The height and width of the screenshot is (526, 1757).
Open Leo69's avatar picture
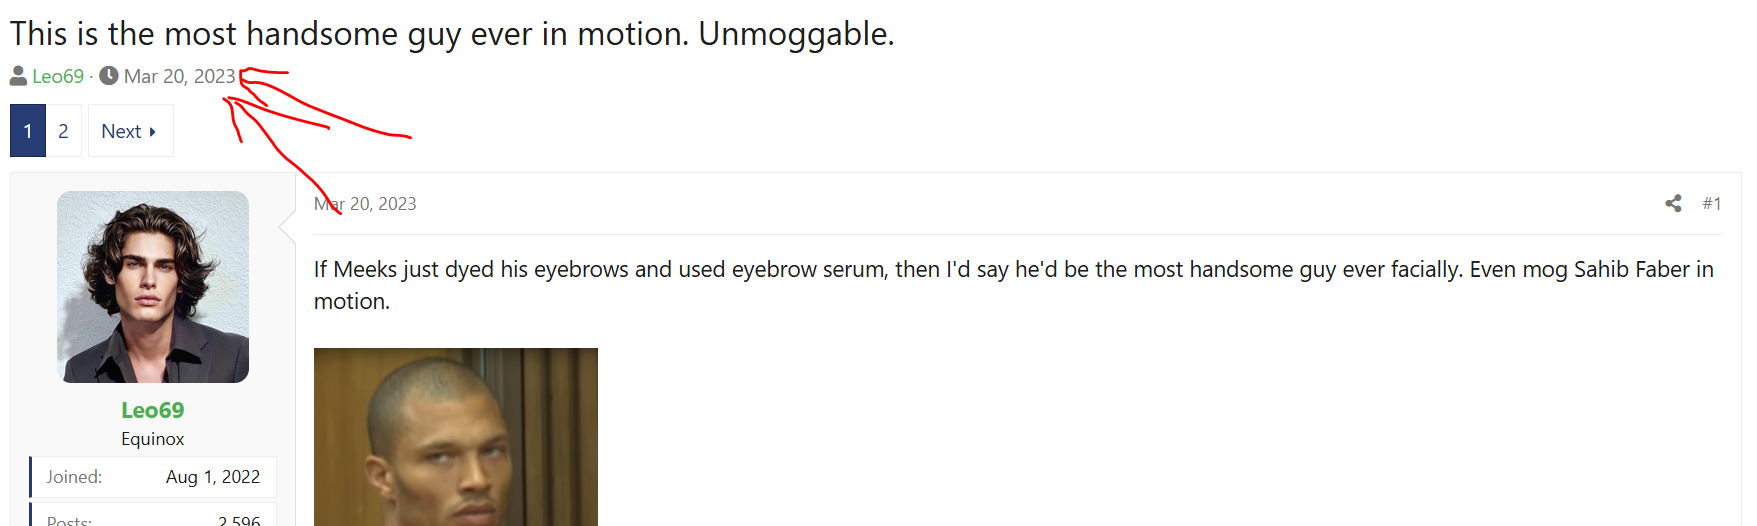coord(153,287)
